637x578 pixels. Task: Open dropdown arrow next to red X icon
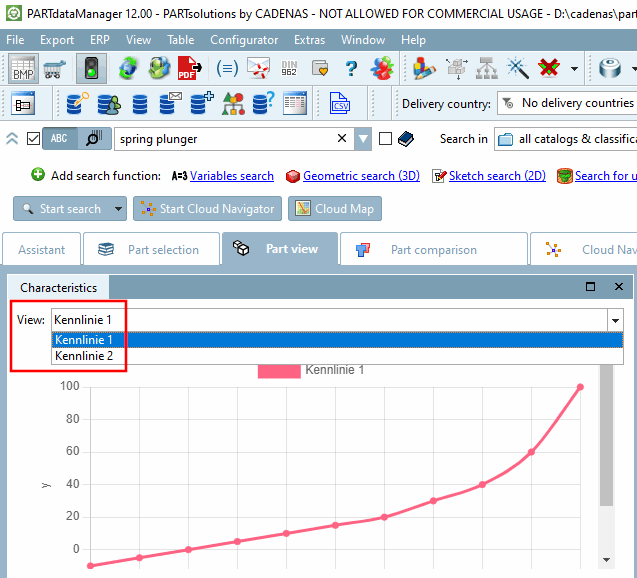point(574,69)
